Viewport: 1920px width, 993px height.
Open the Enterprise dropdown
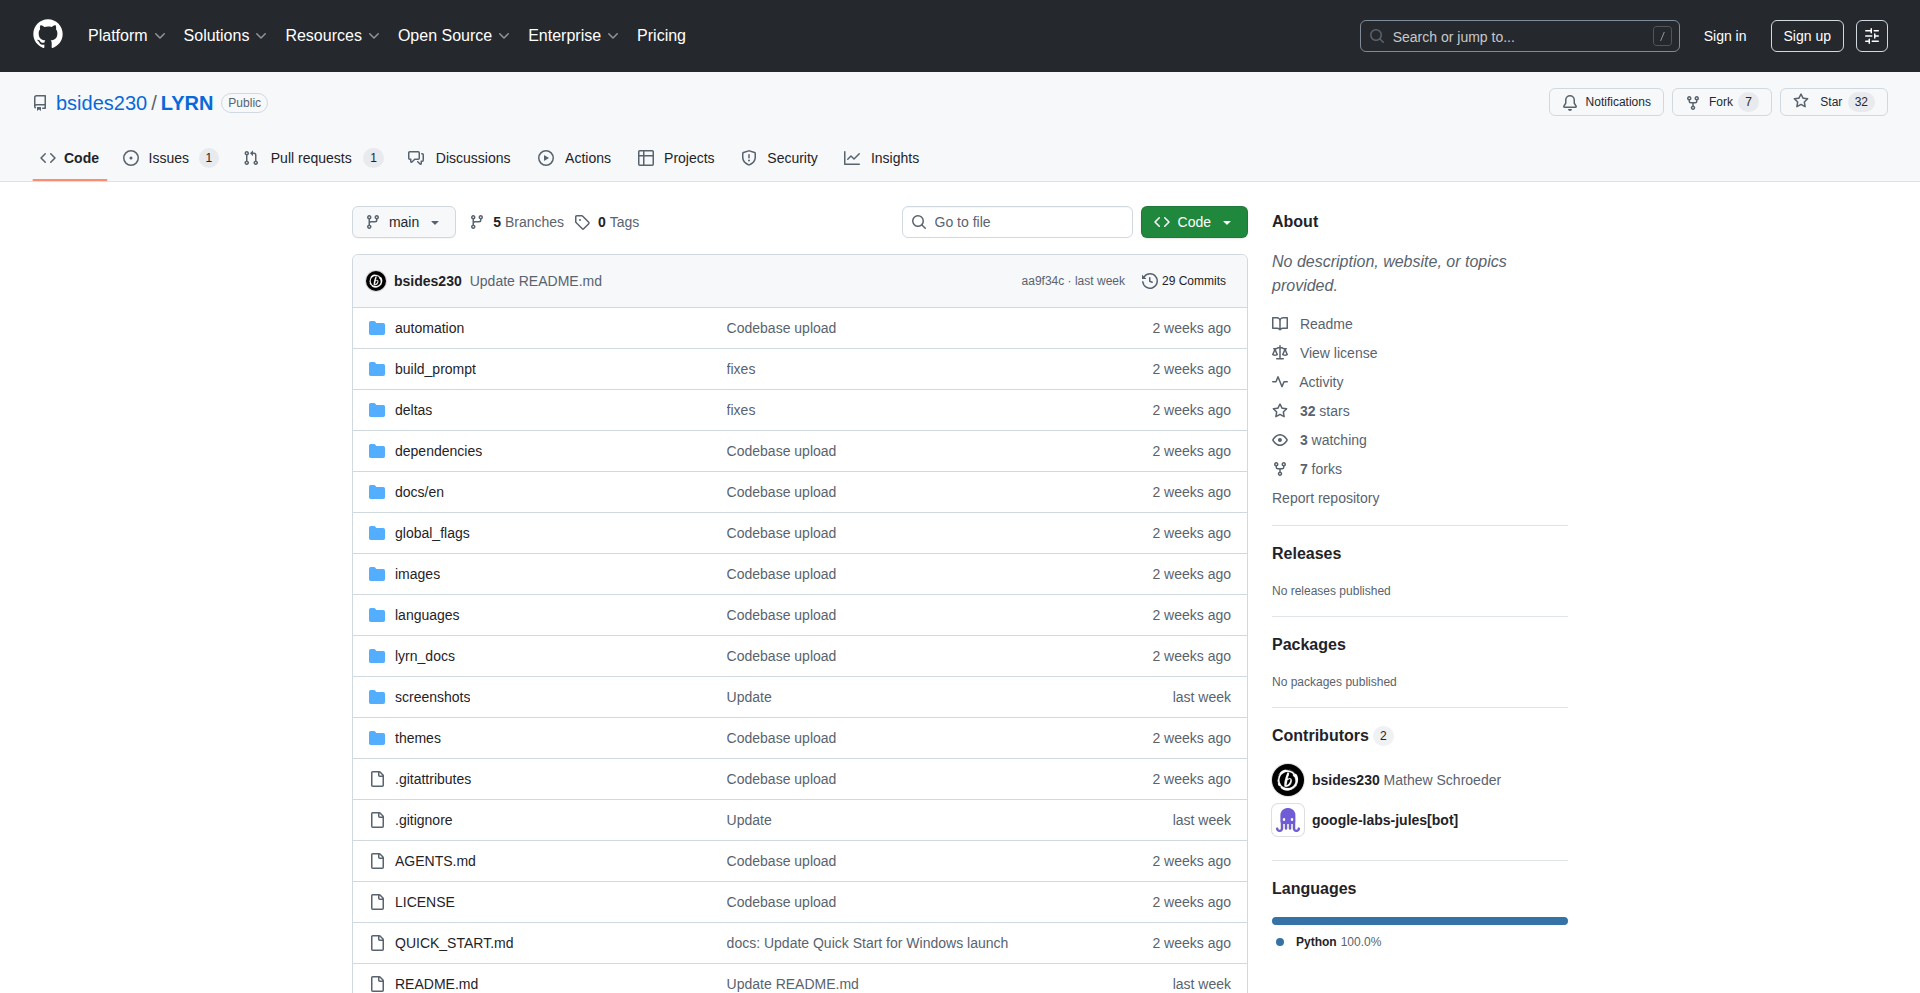point(573,35)
